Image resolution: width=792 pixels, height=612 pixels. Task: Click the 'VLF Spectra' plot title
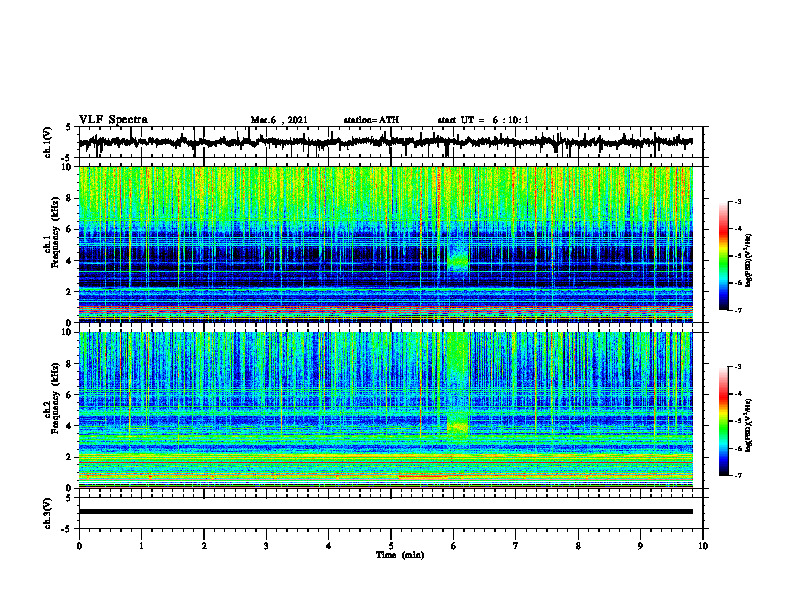point(113,120)
